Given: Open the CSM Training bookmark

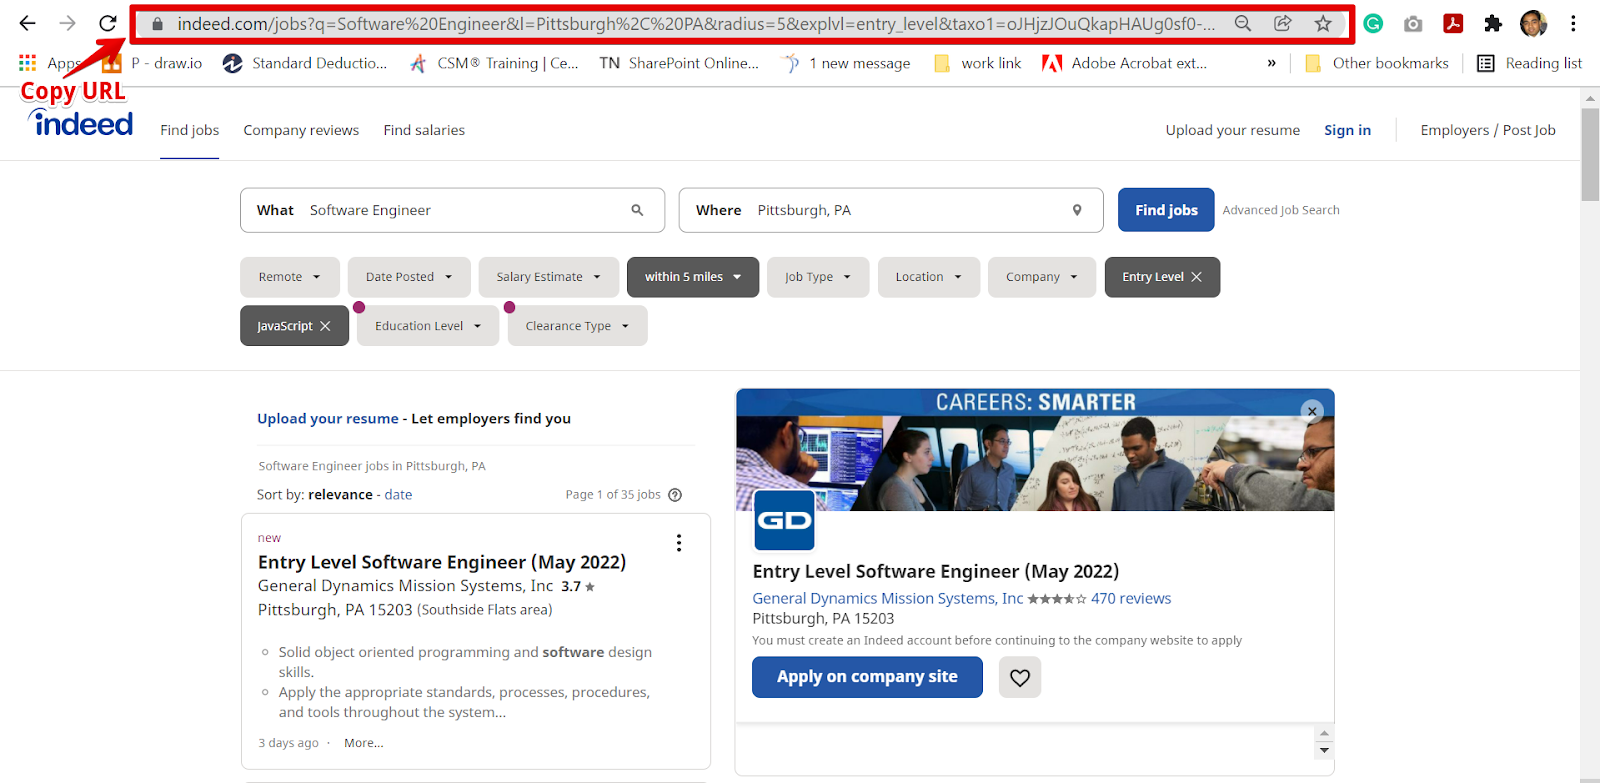Looking at the screenshot, I should click(x=494, y=63).
